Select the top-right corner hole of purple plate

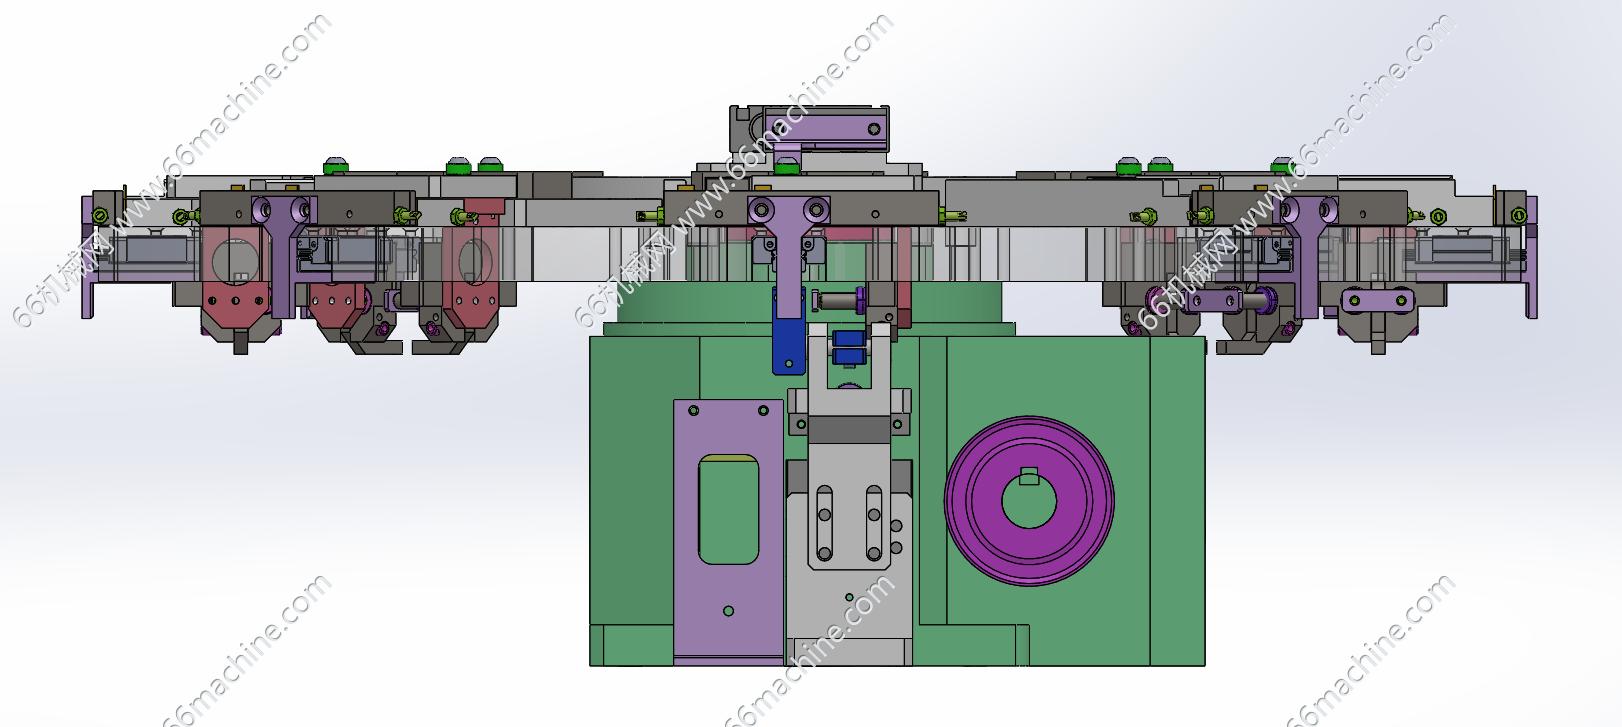tap(764, 411)
